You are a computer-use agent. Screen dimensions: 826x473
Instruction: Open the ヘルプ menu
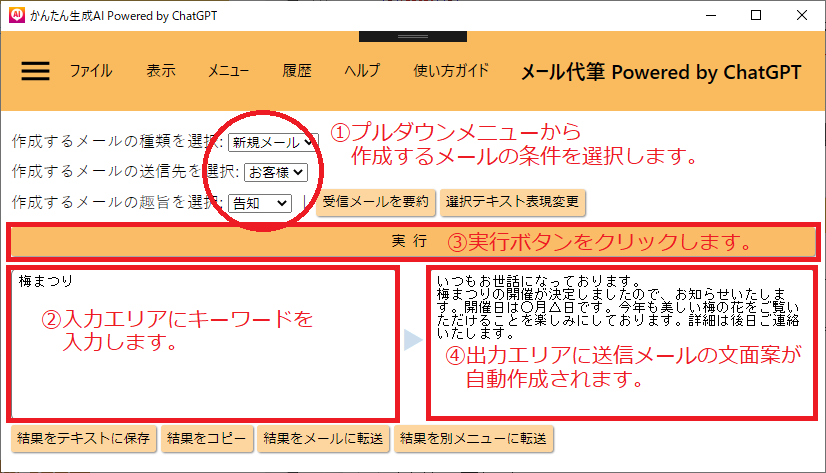362,71
